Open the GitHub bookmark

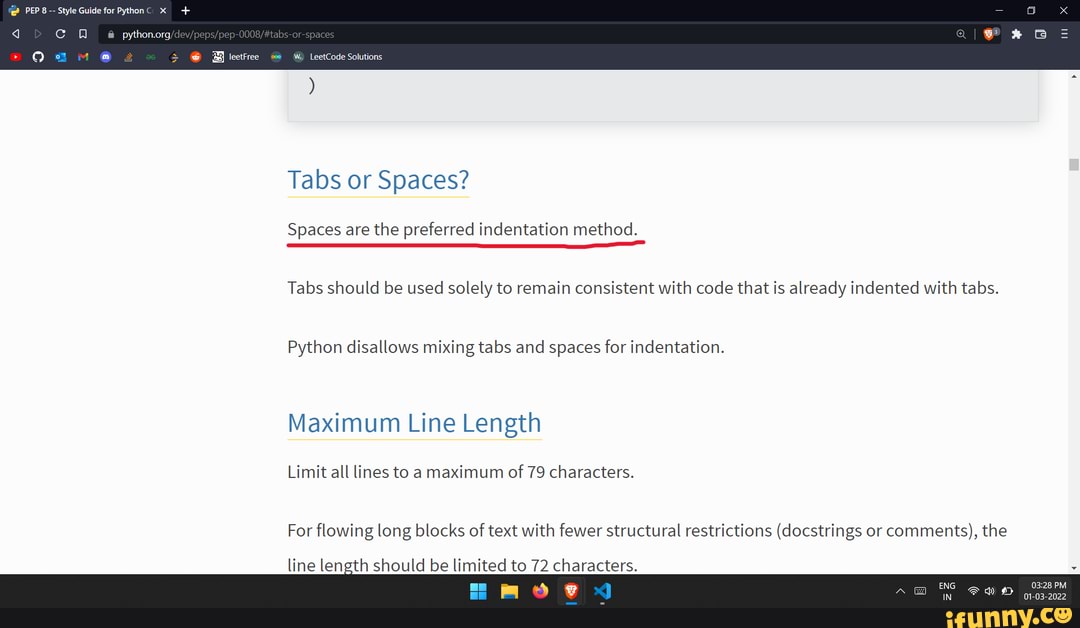coord(38,57)
